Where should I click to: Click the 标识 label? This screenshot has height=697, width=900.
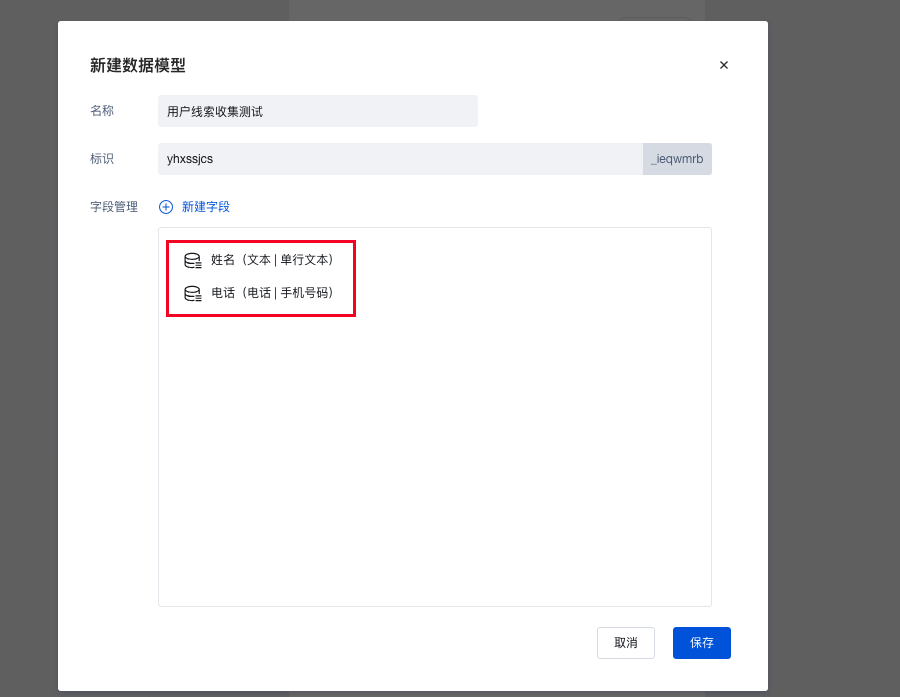tap(102, 159)
